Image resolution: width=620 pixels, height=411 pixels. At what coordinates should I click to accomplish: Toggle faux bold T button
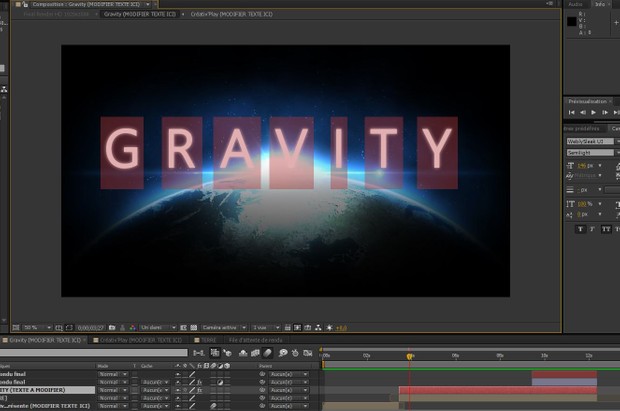[580, 229]
